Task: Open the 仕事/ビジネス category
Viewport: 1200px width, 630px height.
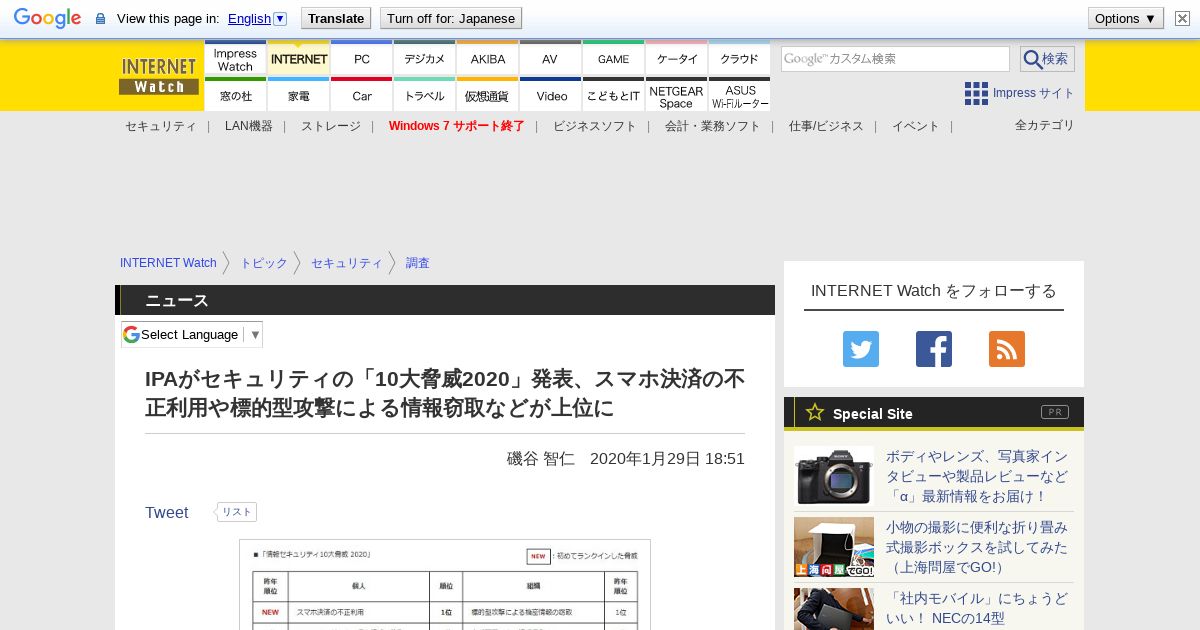Action: 826,126
